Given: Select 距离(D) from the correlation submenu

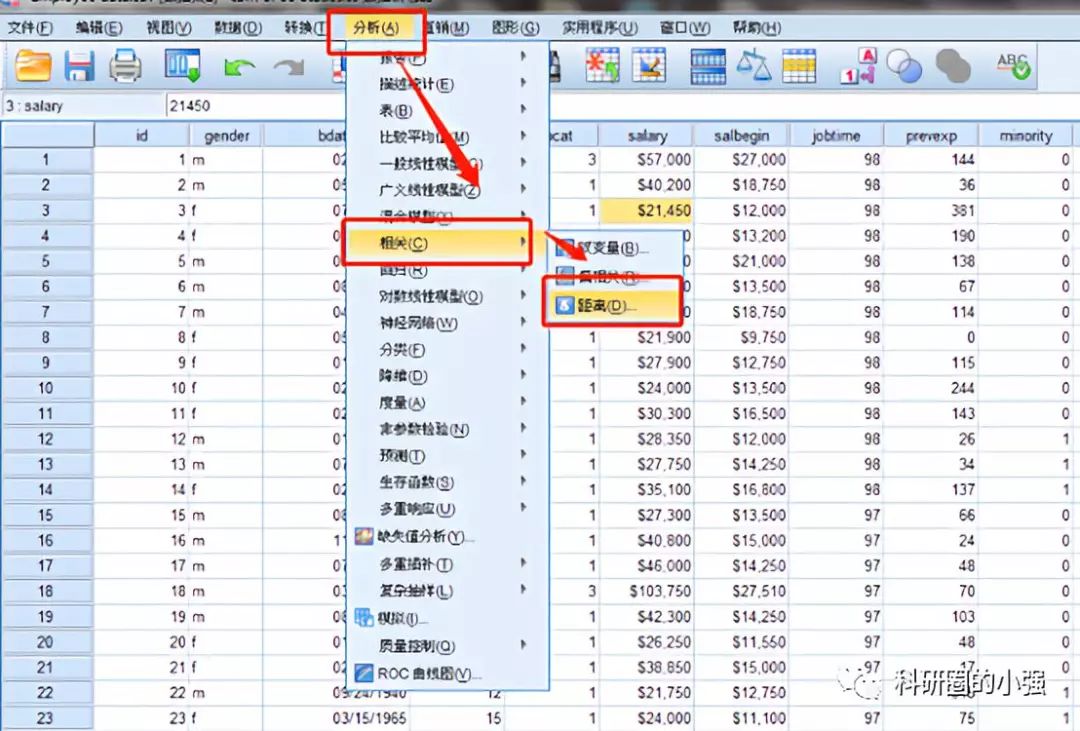Looking at the screenshot, I should click(x=617, y=304).
